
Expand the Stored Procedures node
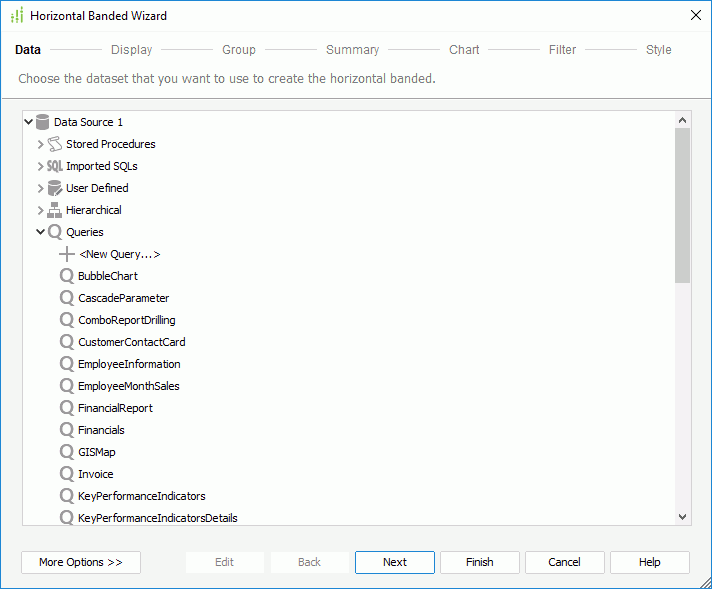(40, 144)
